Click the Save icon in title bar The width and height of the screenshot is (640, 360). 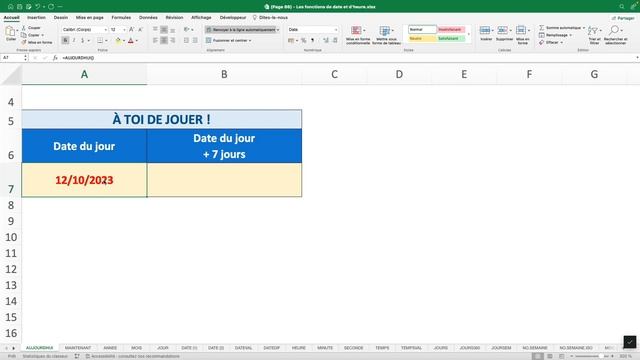click(20, 7)
